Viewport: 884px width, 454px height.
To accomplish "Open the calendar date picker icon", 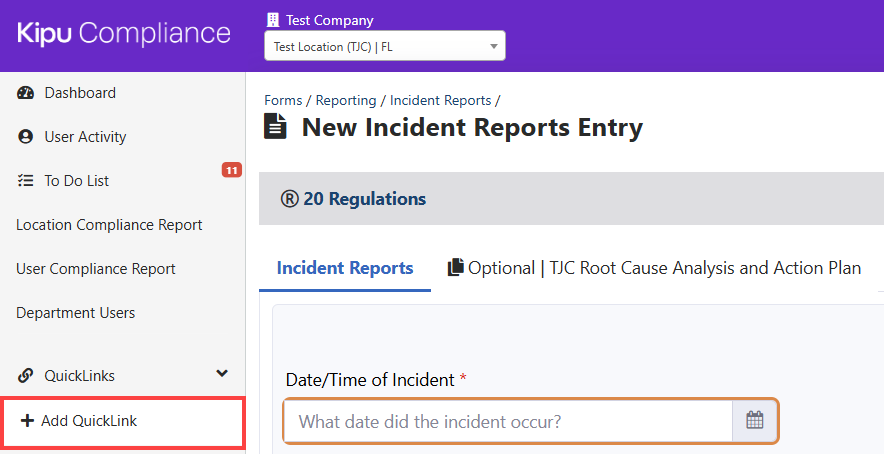I will (x=755, y=421).
